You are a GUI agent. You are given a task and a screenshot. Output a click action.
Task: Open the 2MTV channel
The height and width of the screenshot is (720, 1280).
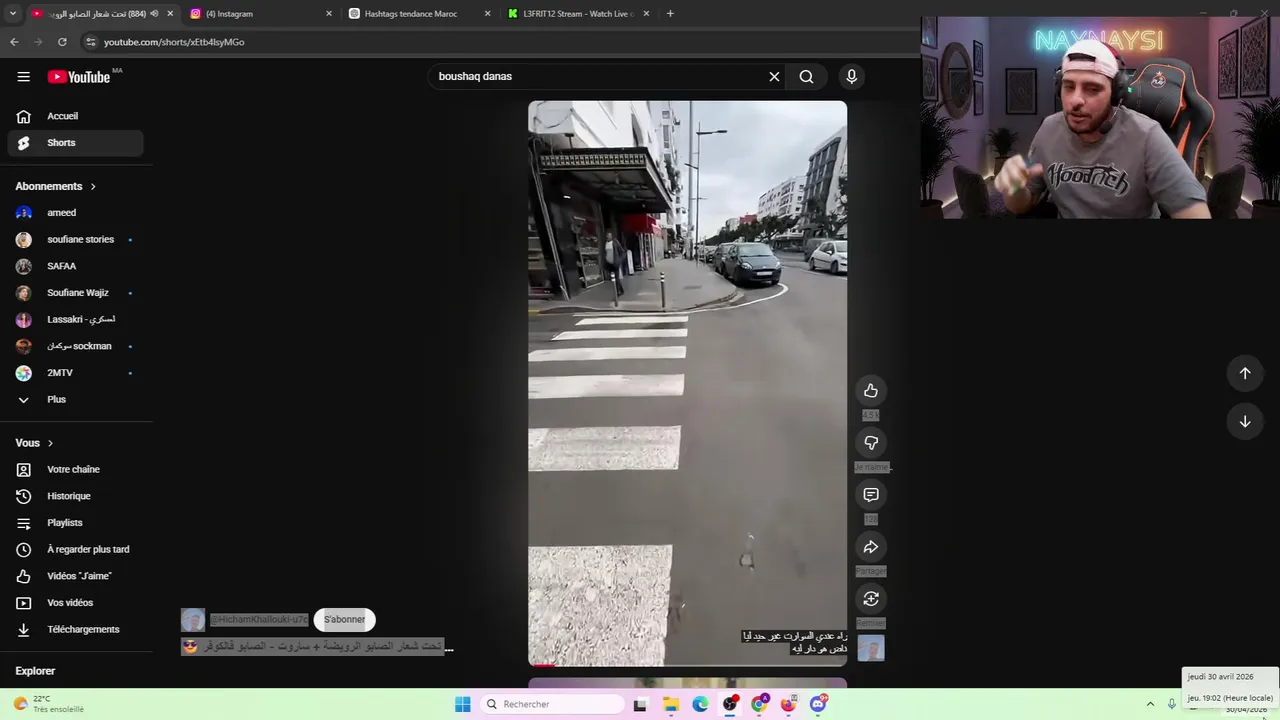point(75,373)
